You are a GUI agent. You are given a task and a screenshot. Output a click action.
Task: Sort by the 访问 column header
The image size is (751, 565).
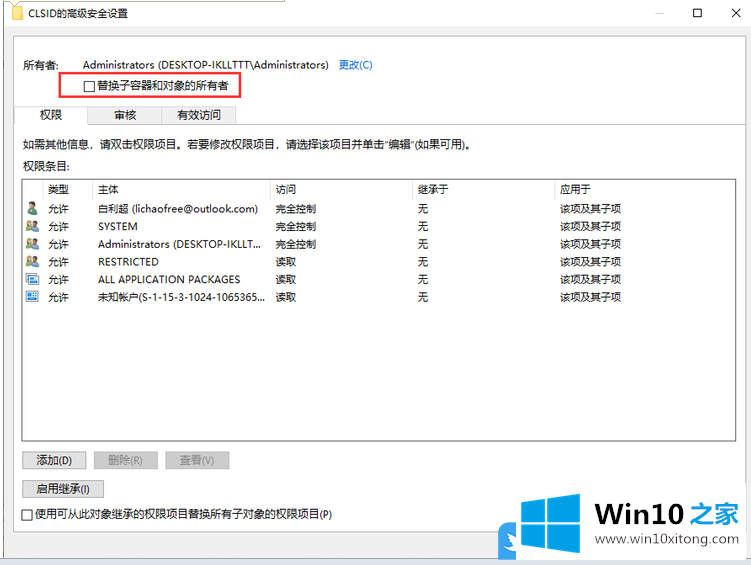coord(341,190)
